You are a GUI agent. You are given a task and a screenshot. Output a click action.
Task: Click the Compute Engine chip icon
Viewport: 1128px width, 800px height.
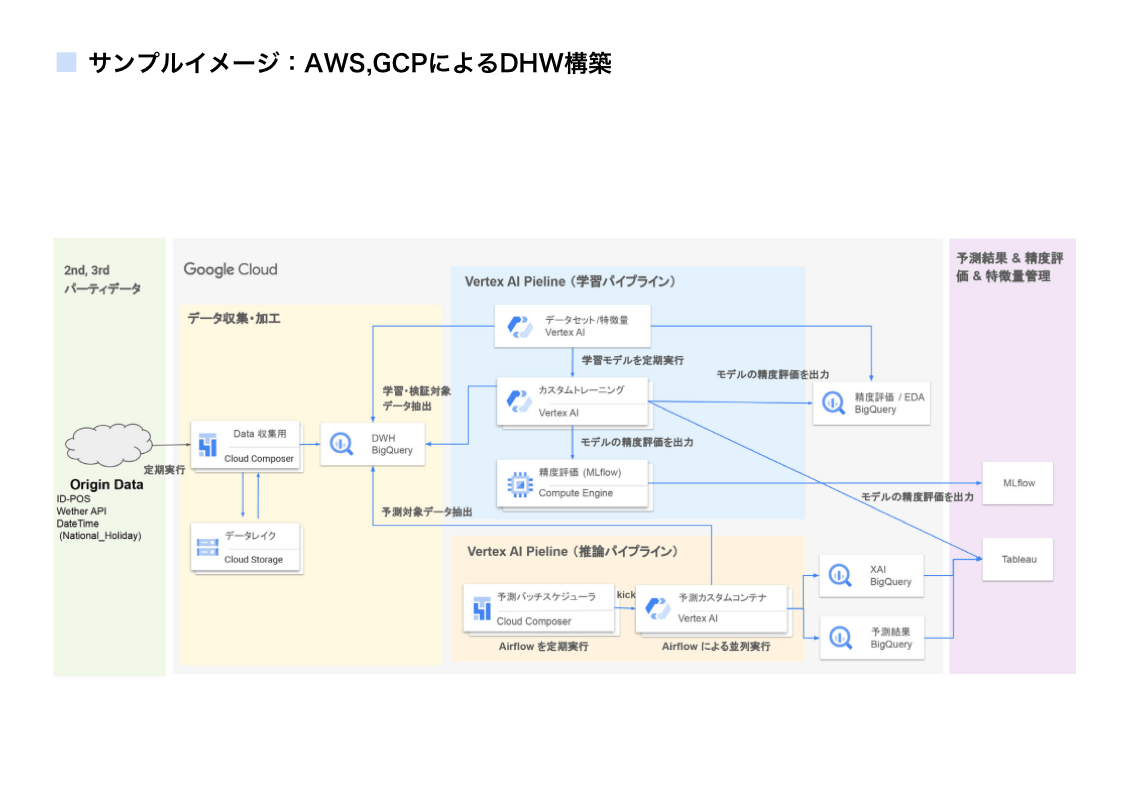pos(519,484)
